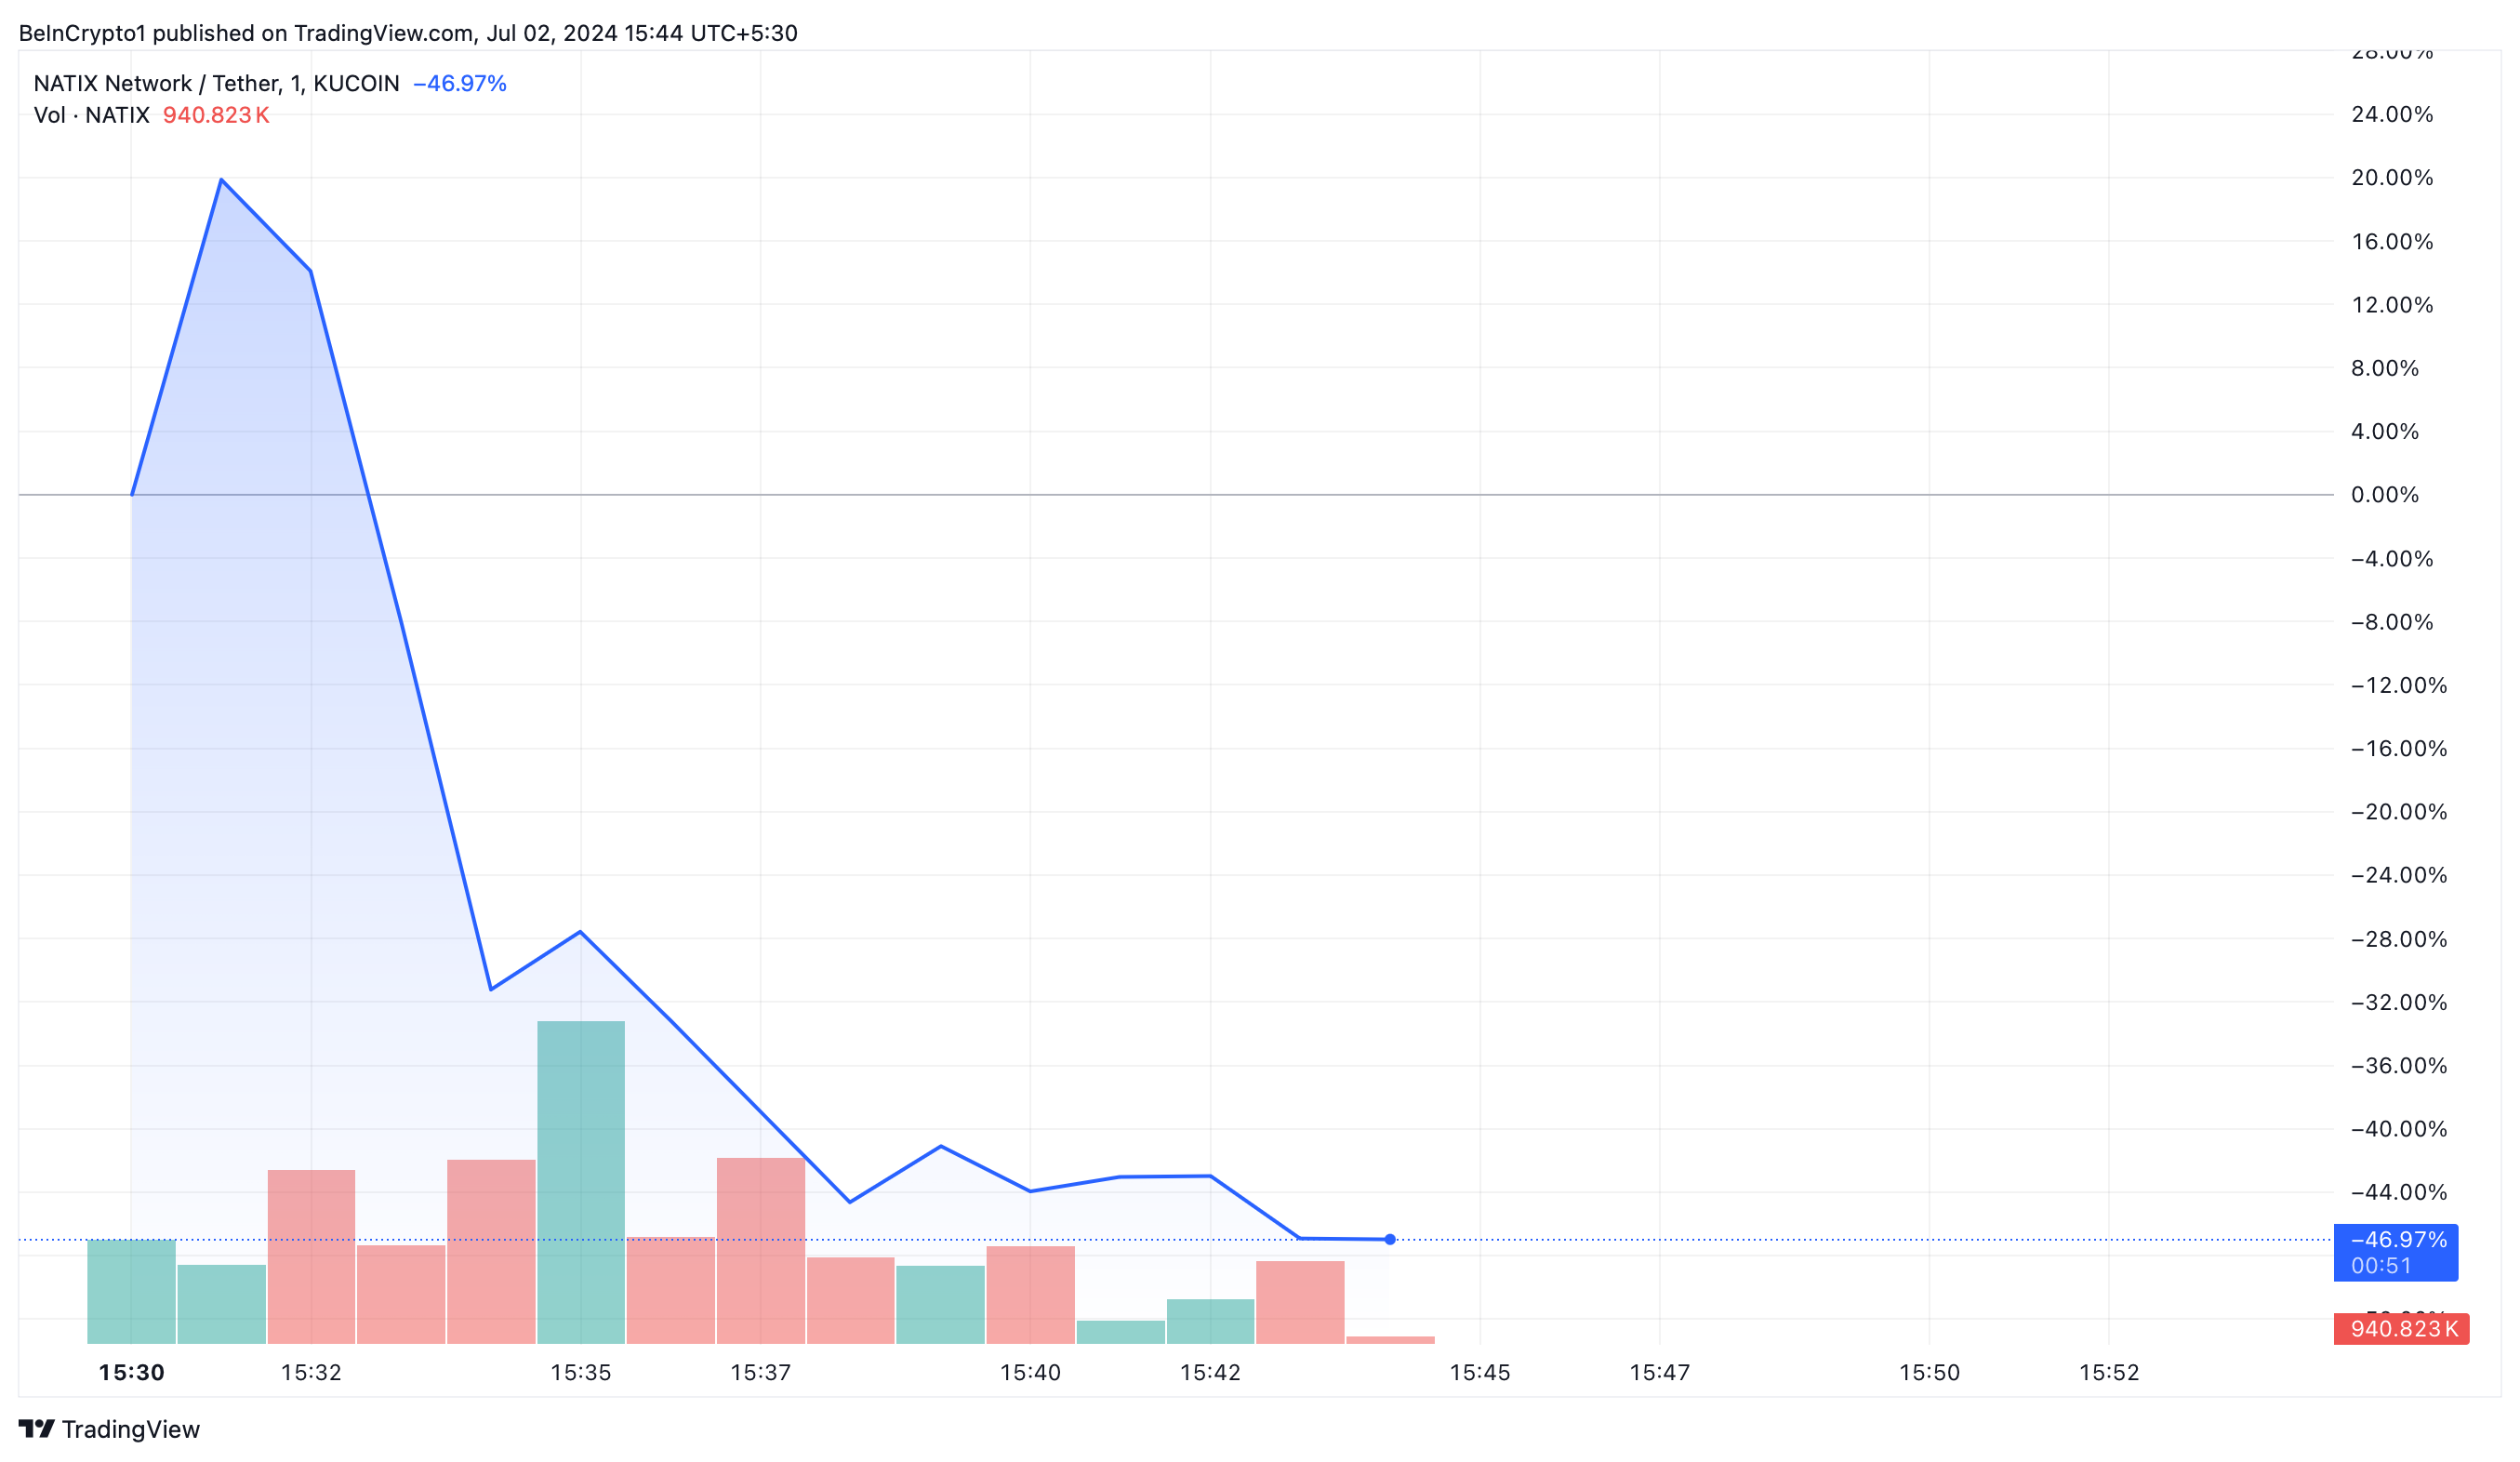This screenshot has height=1462, width=2520.
Task: Click the 15:45 time axis label
Action: coord(1480,1373)
